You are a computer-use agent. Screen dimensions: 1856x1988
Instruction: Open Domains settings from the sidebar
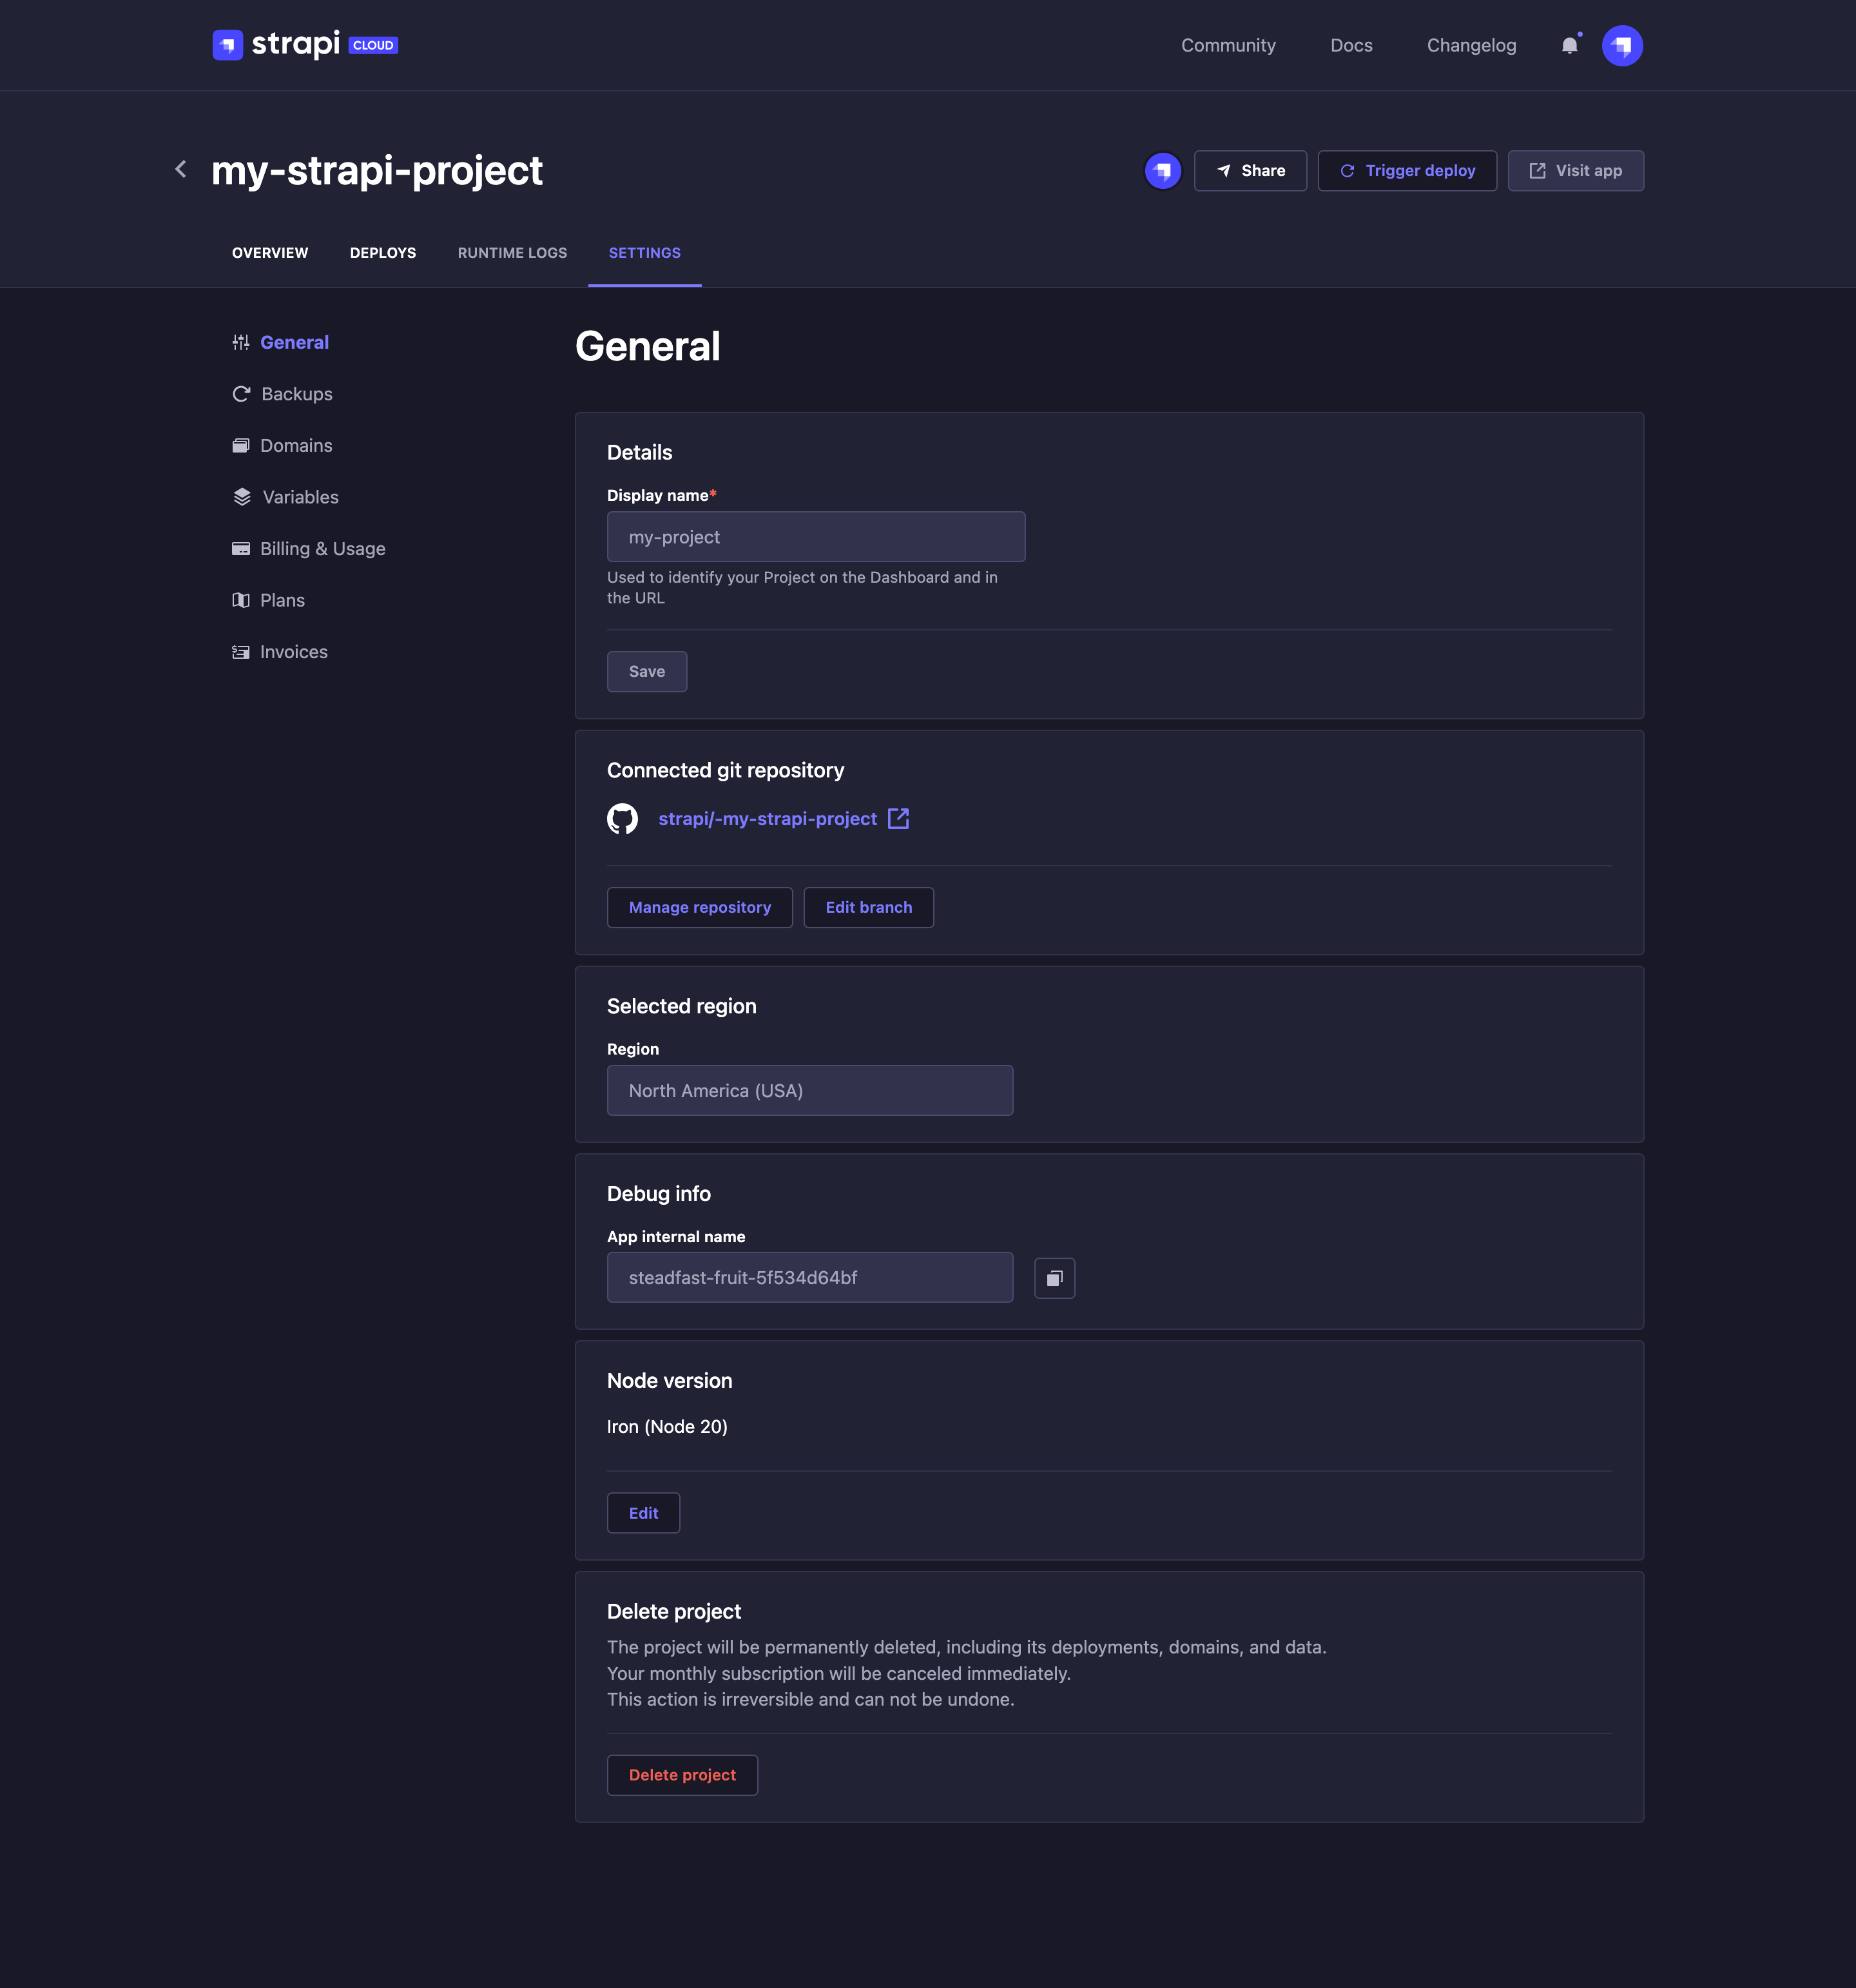[296, 445]
